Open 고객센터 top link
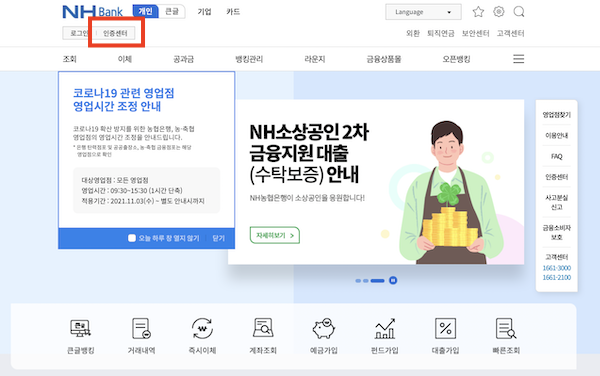 [x=510, y=33]
